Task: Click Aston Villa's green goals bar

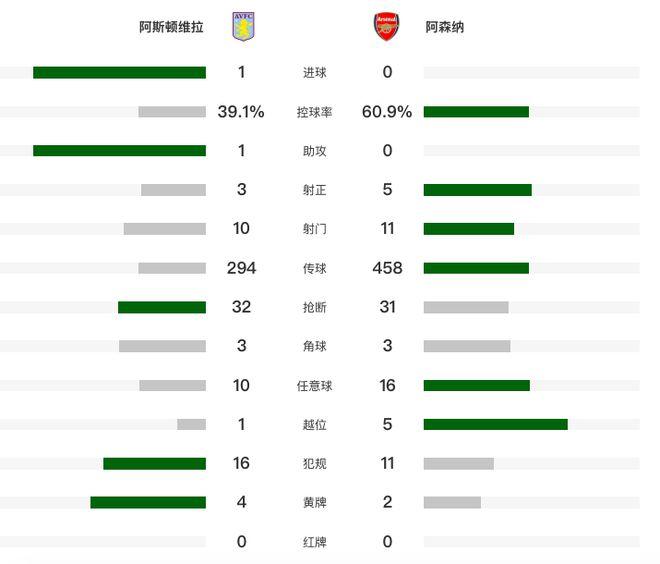Action: point(120,72)
